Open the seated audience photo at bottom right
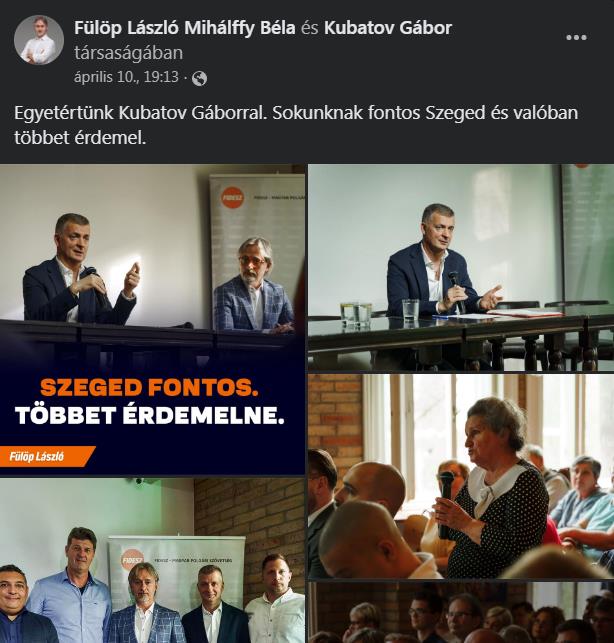This screenshot has width=614, height=643. pyautogui.click(x=461, y=612)
